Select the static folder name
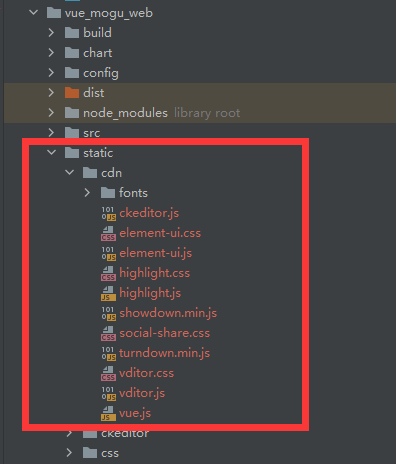The image size is (396, 464). pyautogui.click(x=98, y=153)
